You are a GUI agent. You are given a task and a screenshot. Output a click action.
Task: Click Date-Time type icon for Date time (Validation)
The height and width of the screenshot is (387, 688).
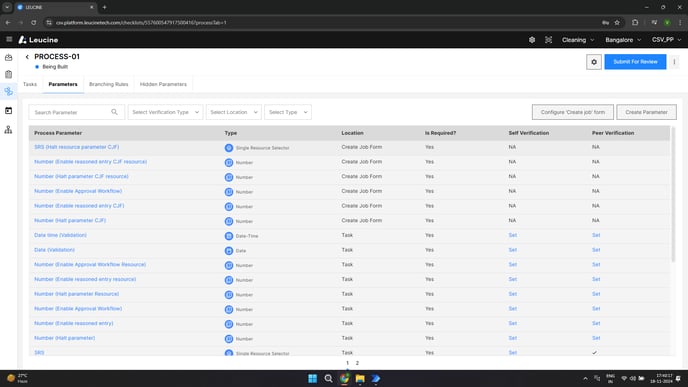(x=229, y=236)
